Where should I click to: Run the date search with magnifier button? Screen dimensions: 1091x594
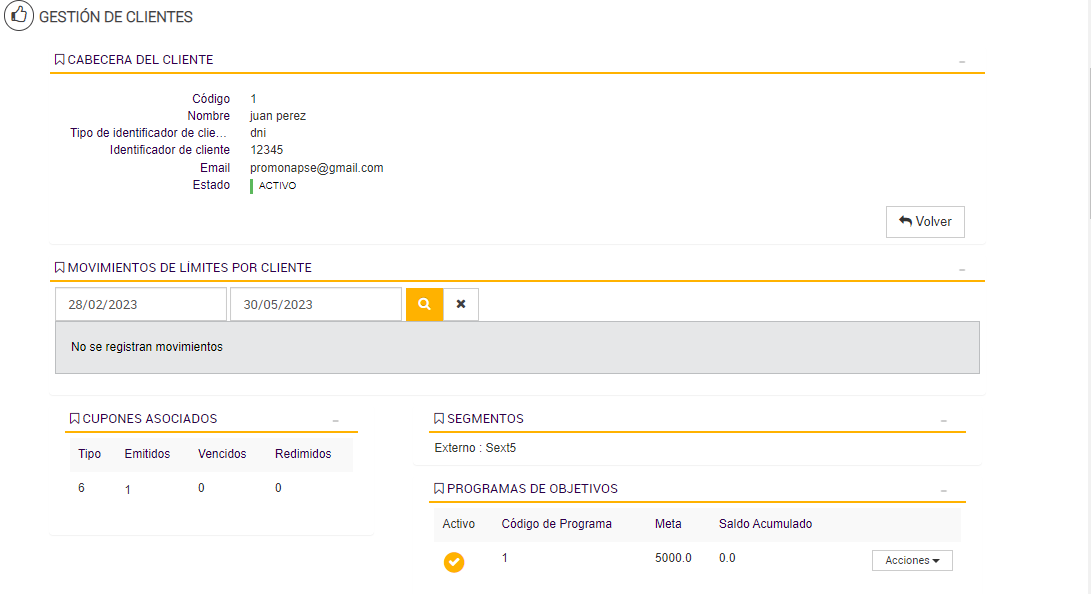click(x=424, y=305)
